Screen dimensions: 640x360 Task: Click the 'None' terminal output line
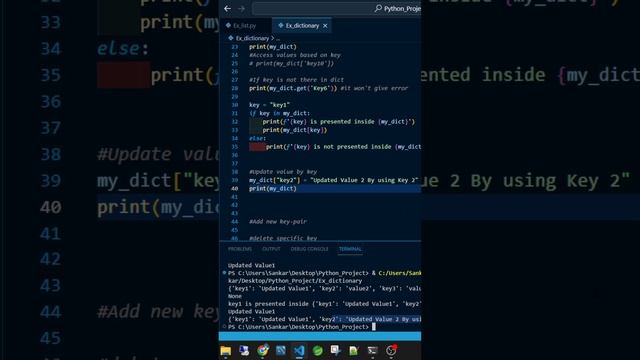point(235,296)
